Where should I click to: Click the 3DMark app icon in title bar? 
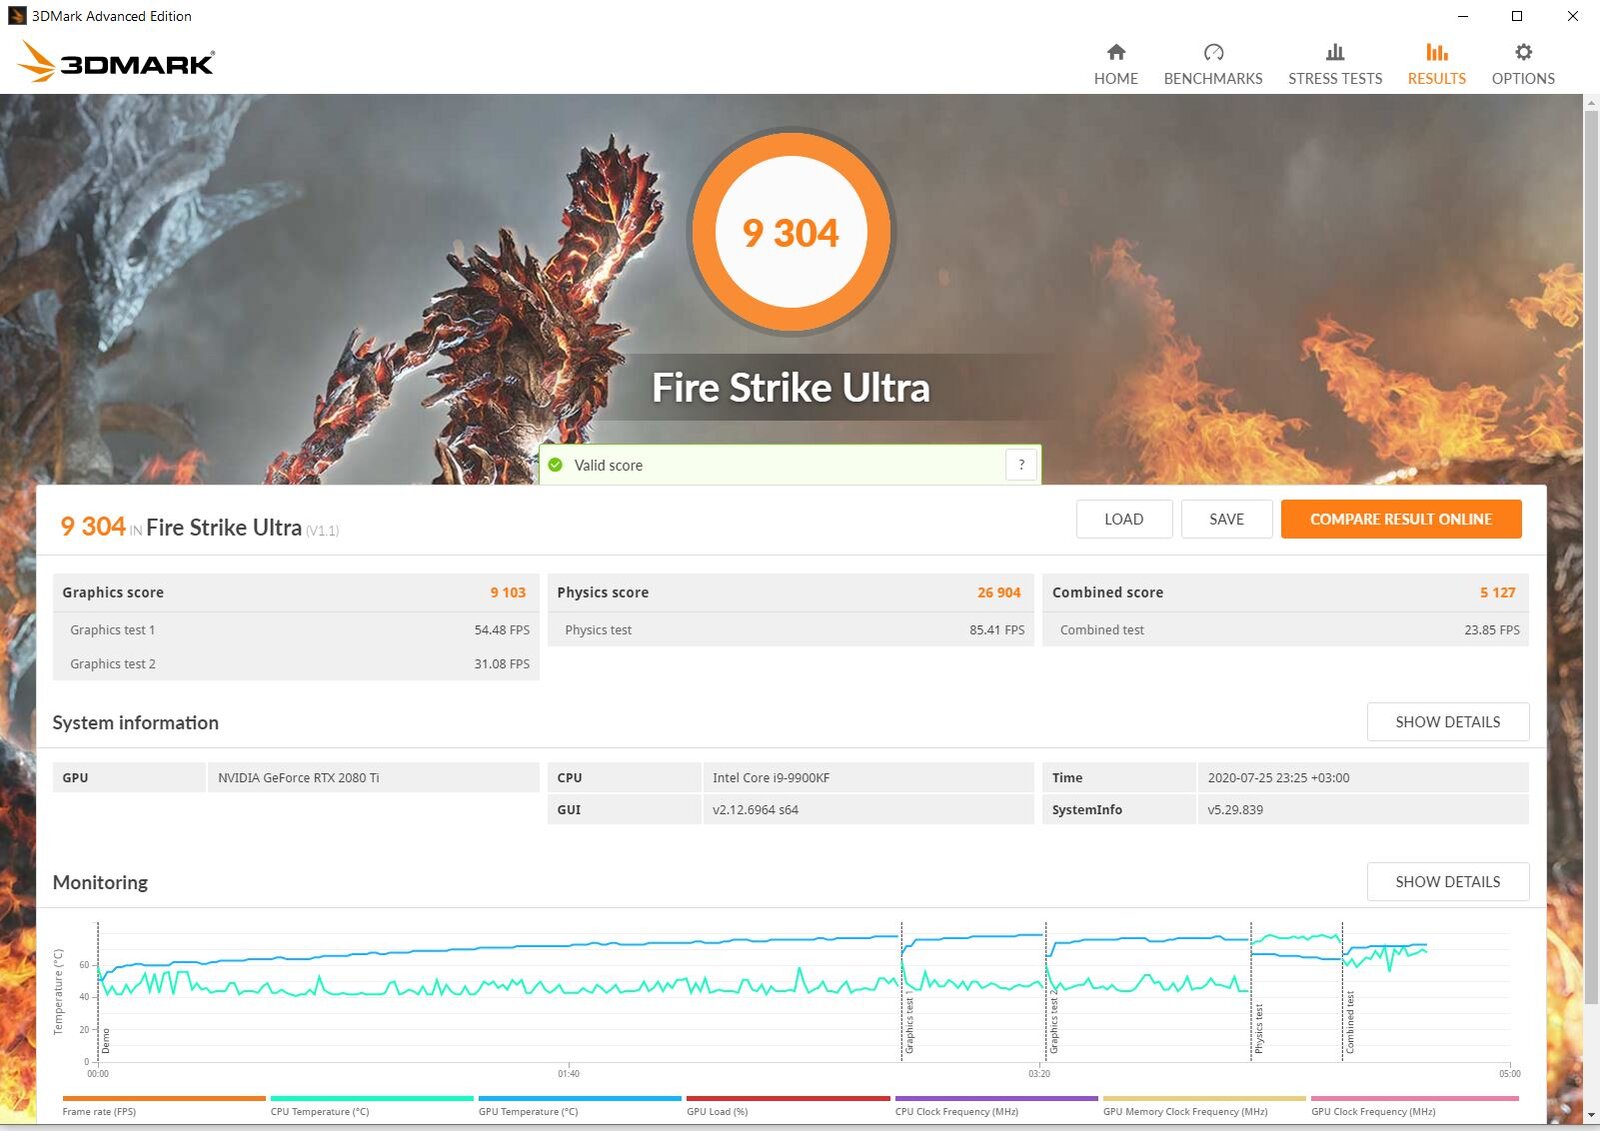coord(17,16)
